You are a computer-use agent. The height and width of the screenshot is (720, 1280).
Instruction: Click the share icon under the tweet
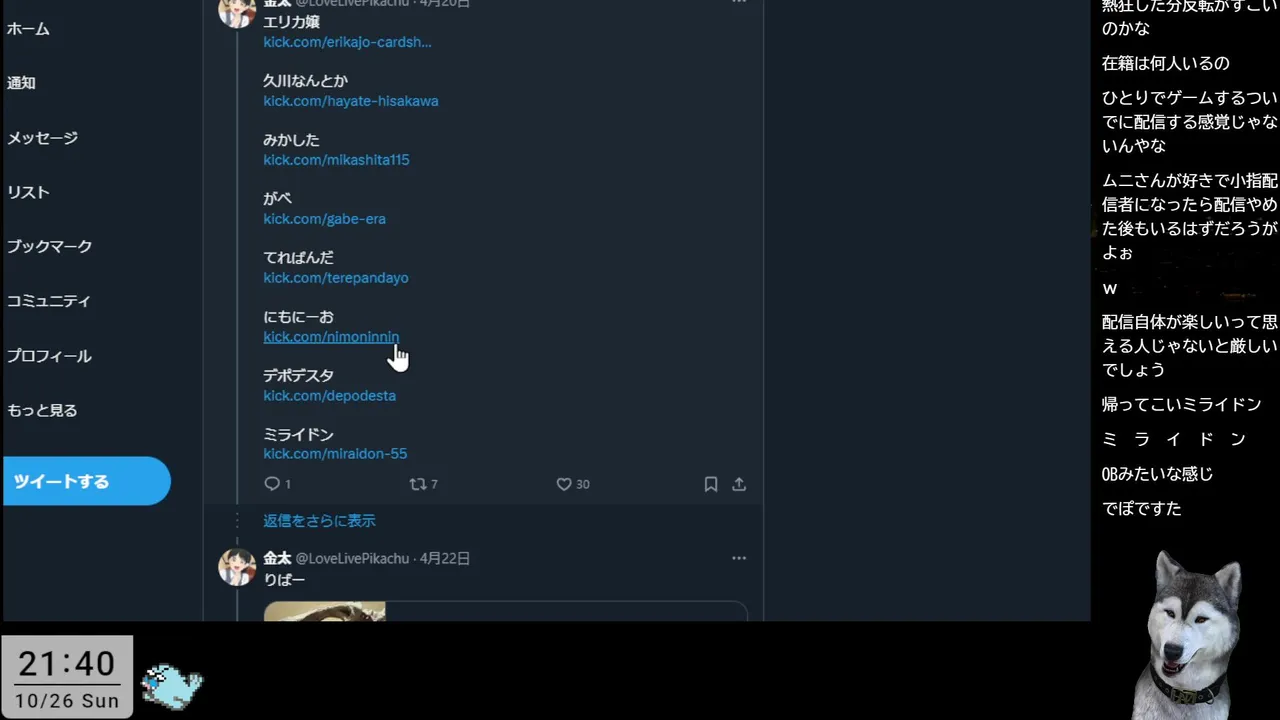(739, 484)
